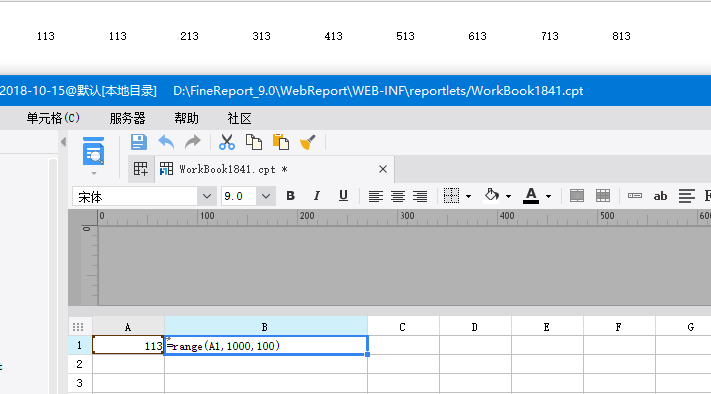Click the insert widget control icon

[x=635, y=196]
